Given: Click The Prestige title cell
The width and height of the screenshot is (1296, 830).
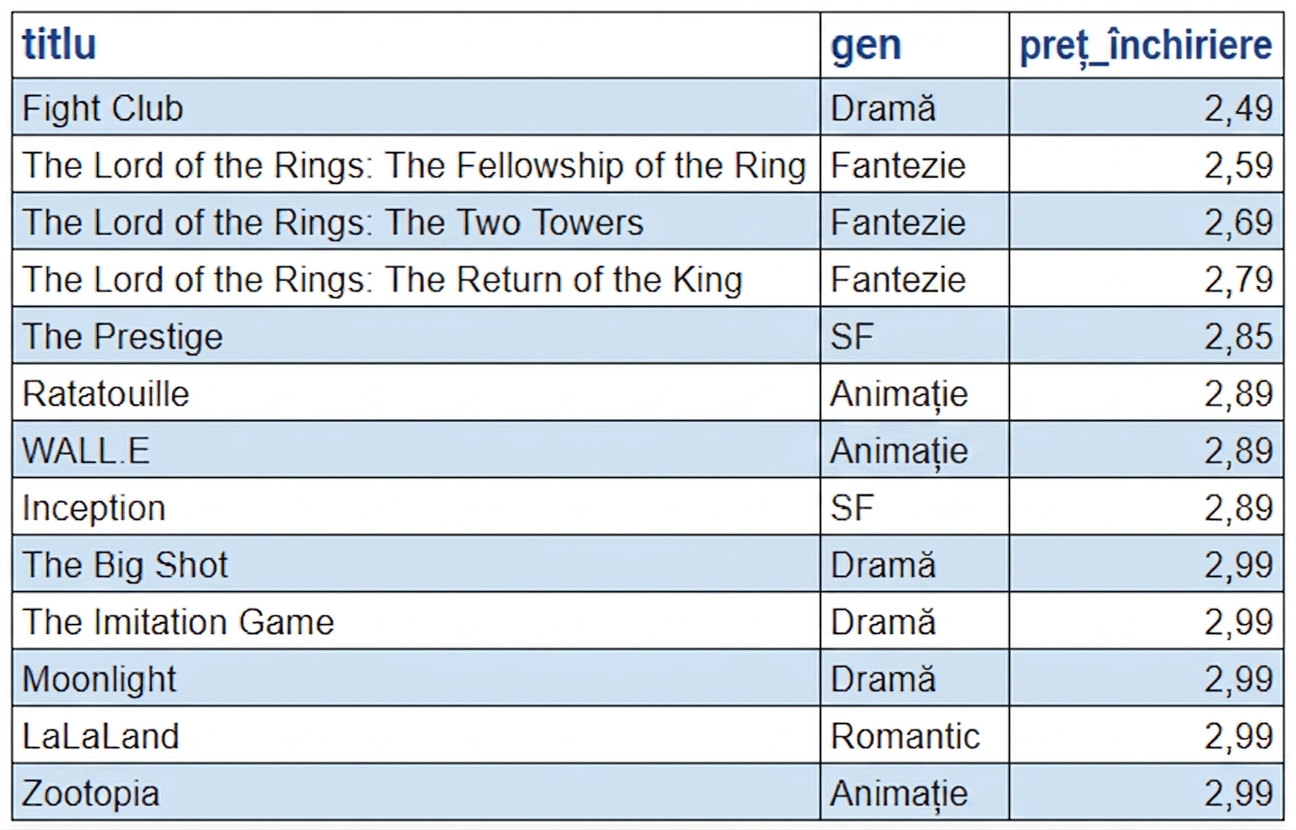Looking at the screenshot, I should [x=416, y=335].
